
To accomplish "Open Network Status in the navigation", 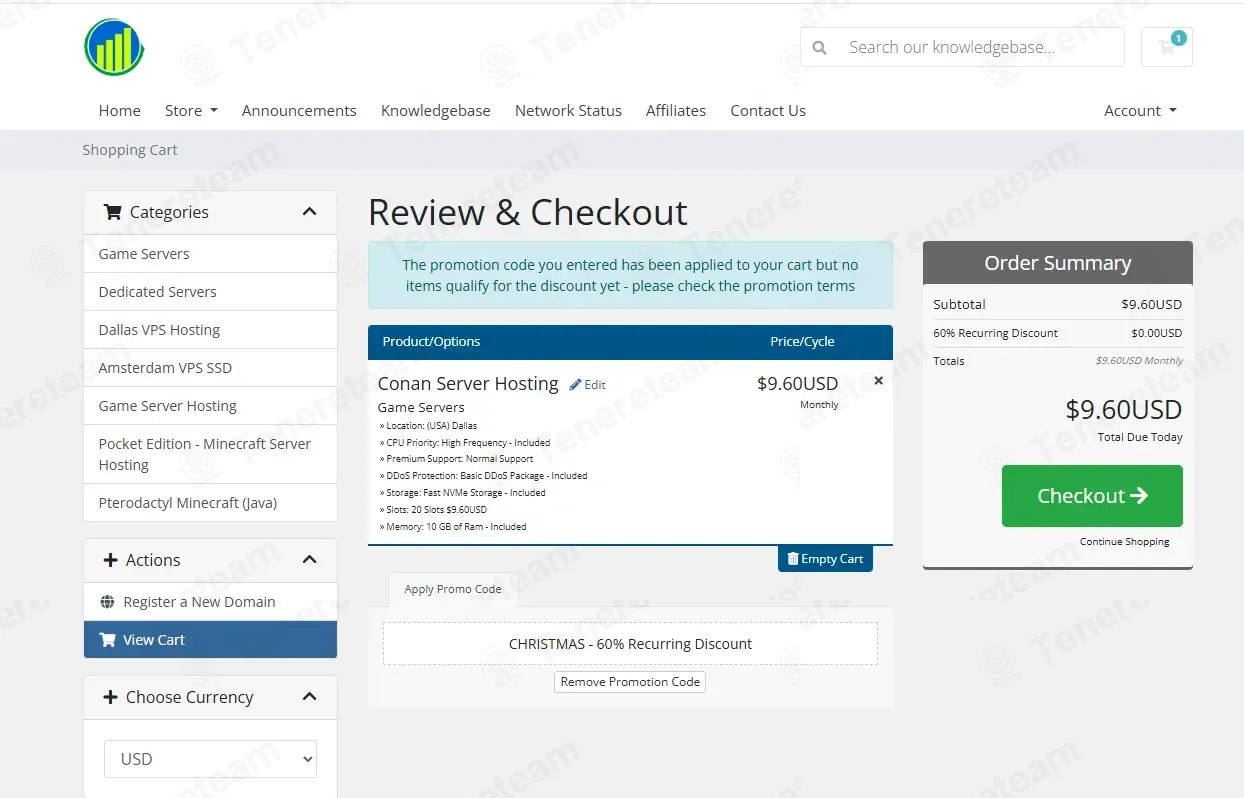I will click(568, 111).
